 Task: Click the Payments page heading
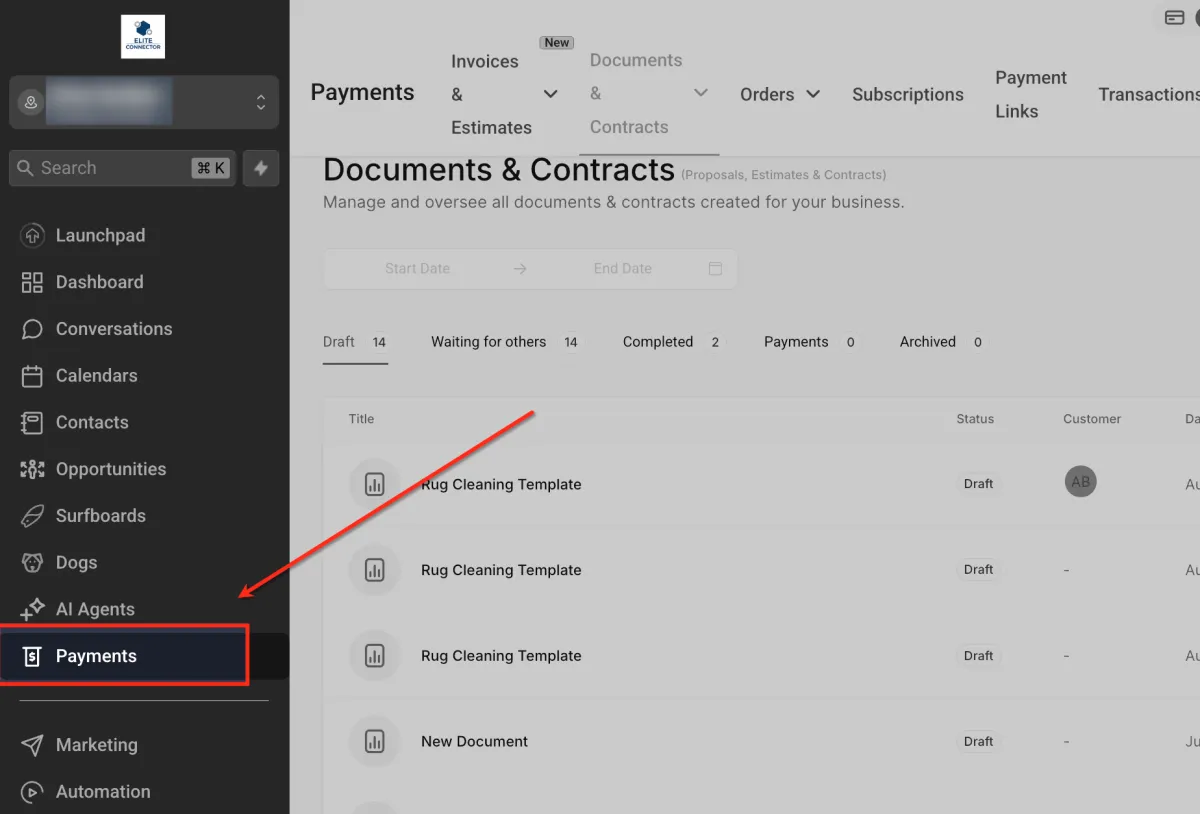click(x=362, y=93)
